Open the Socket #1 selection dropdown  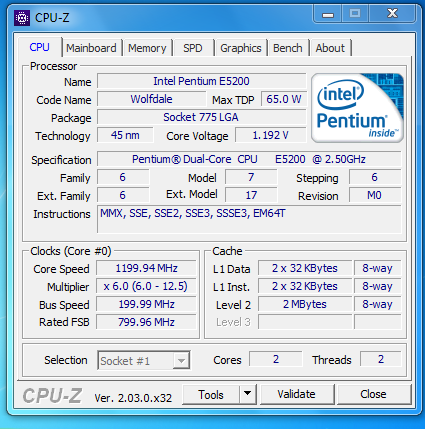(144, 360)
